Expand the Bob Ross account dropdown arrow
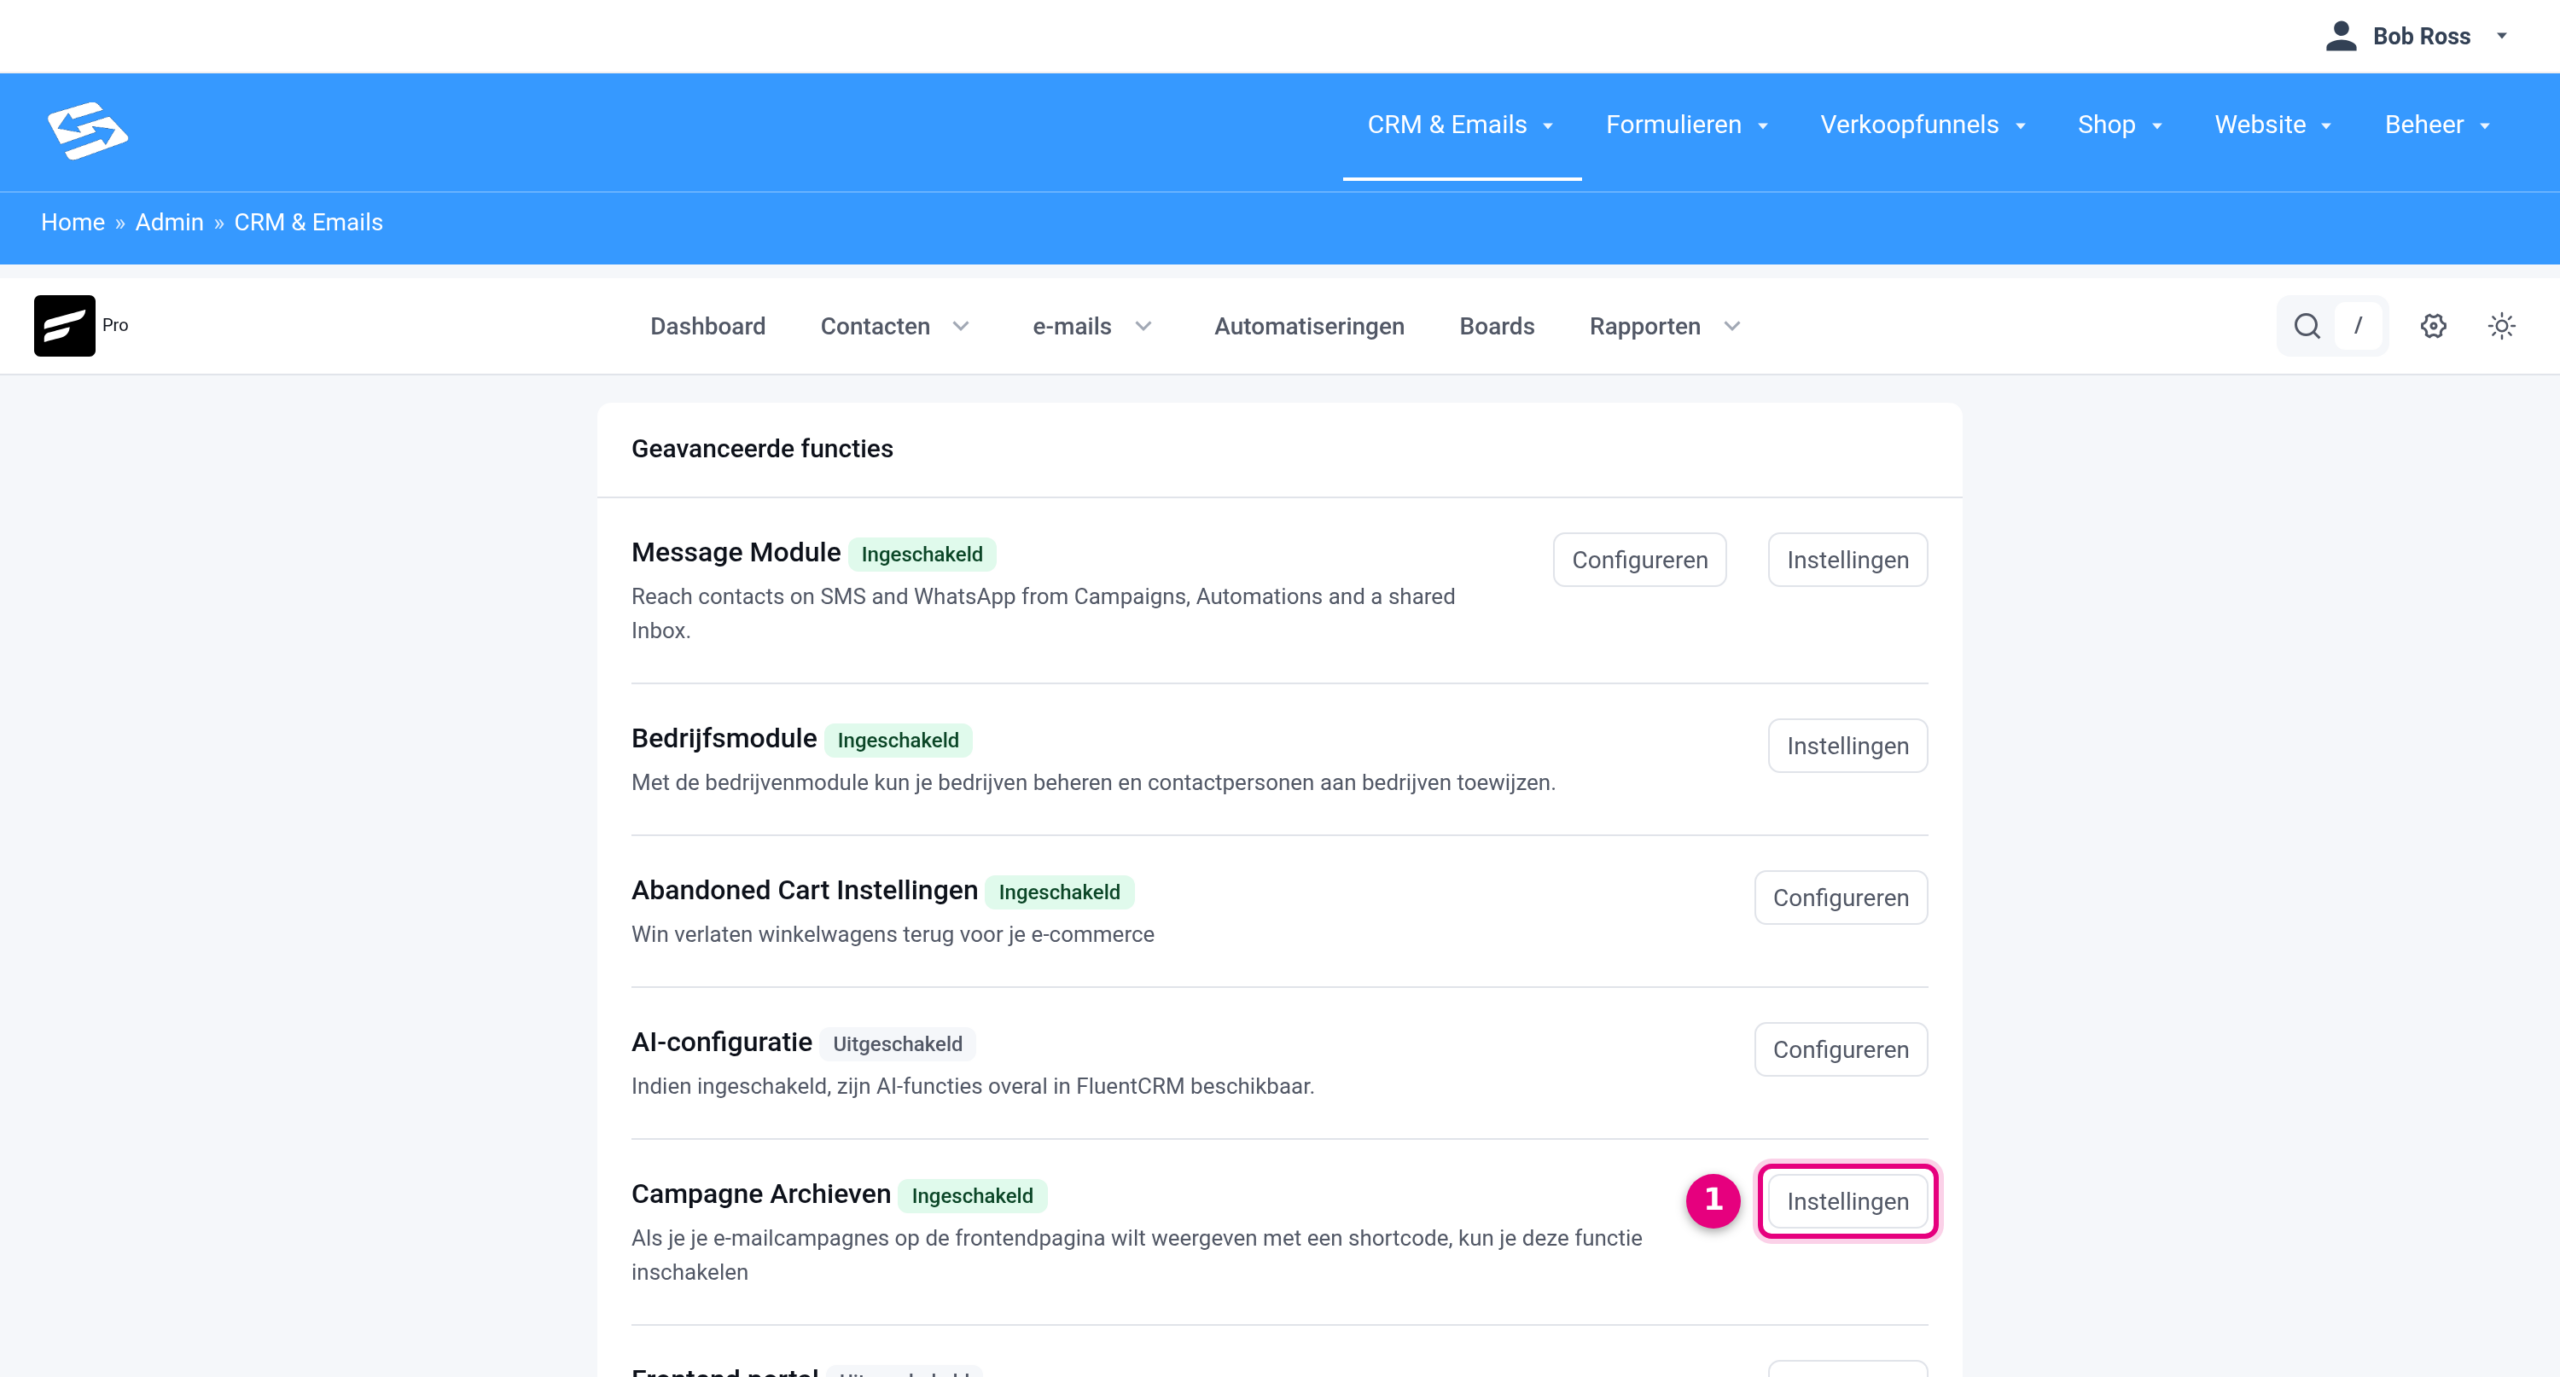This screenshot has width=2560, height=1377. (2502, 36)
